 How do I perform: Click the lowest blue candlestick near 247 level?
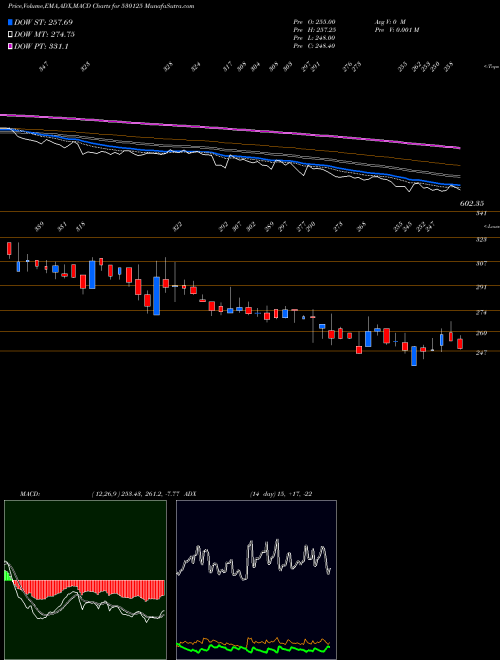tap(414, 356)
